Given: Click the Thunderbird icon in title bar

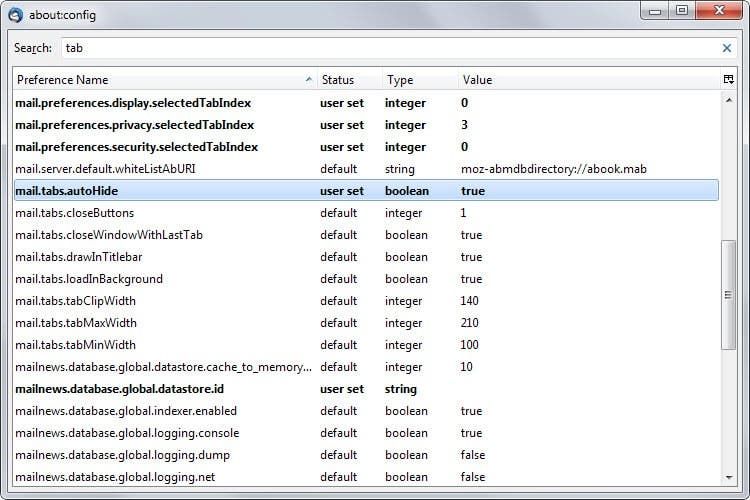Looking at the screenshot, I should (x=15, y=15).
